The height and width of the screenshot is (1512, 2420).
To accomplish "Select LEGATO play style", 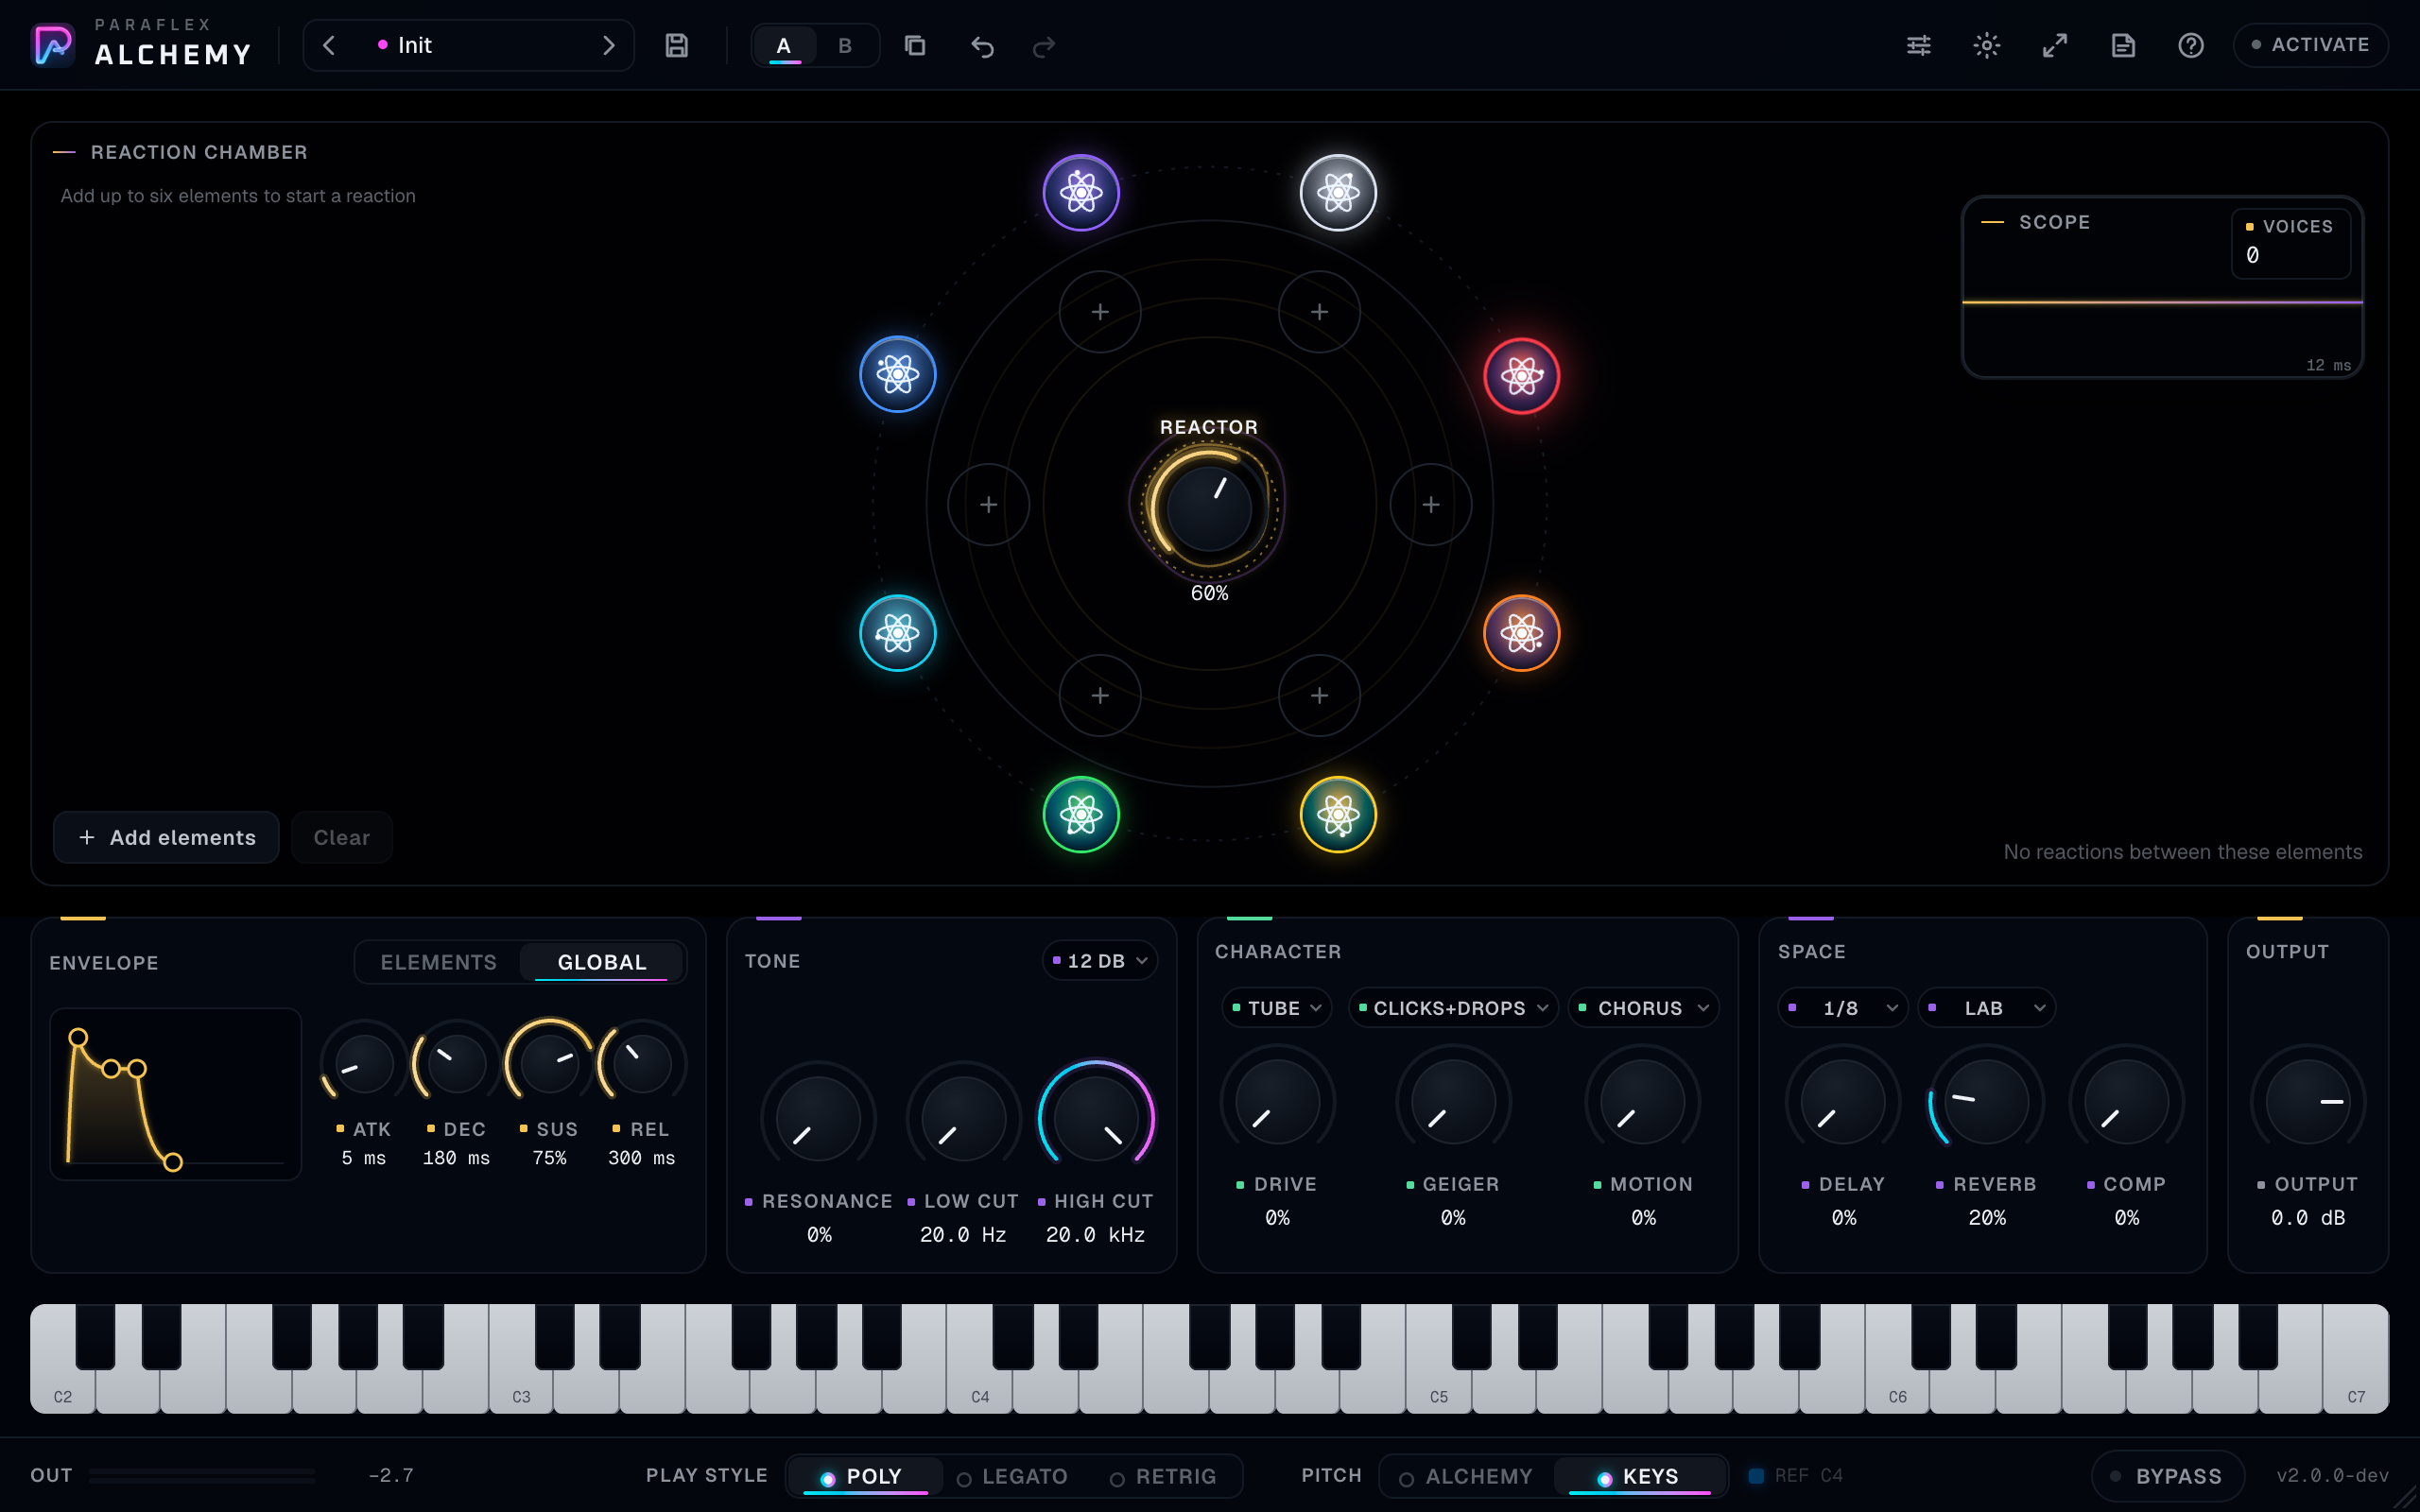I will point(1013,1476).
